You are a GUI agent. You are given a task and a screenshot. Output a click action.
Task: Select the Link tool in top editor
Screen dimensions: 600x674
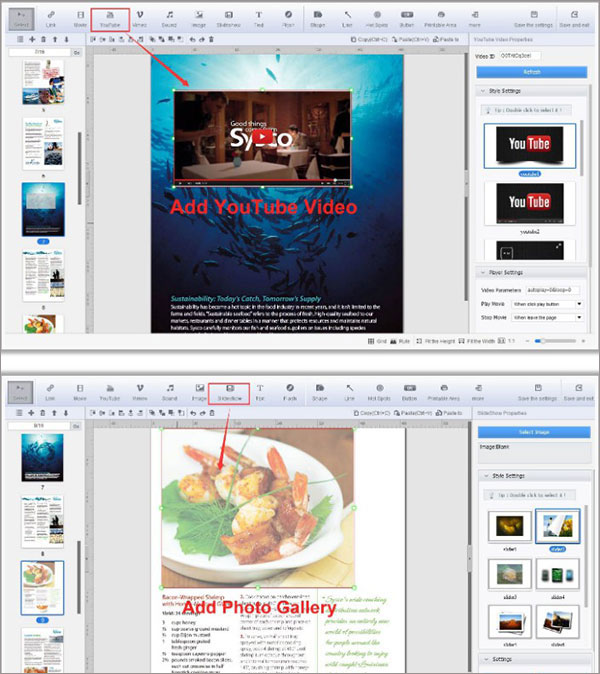51,19
